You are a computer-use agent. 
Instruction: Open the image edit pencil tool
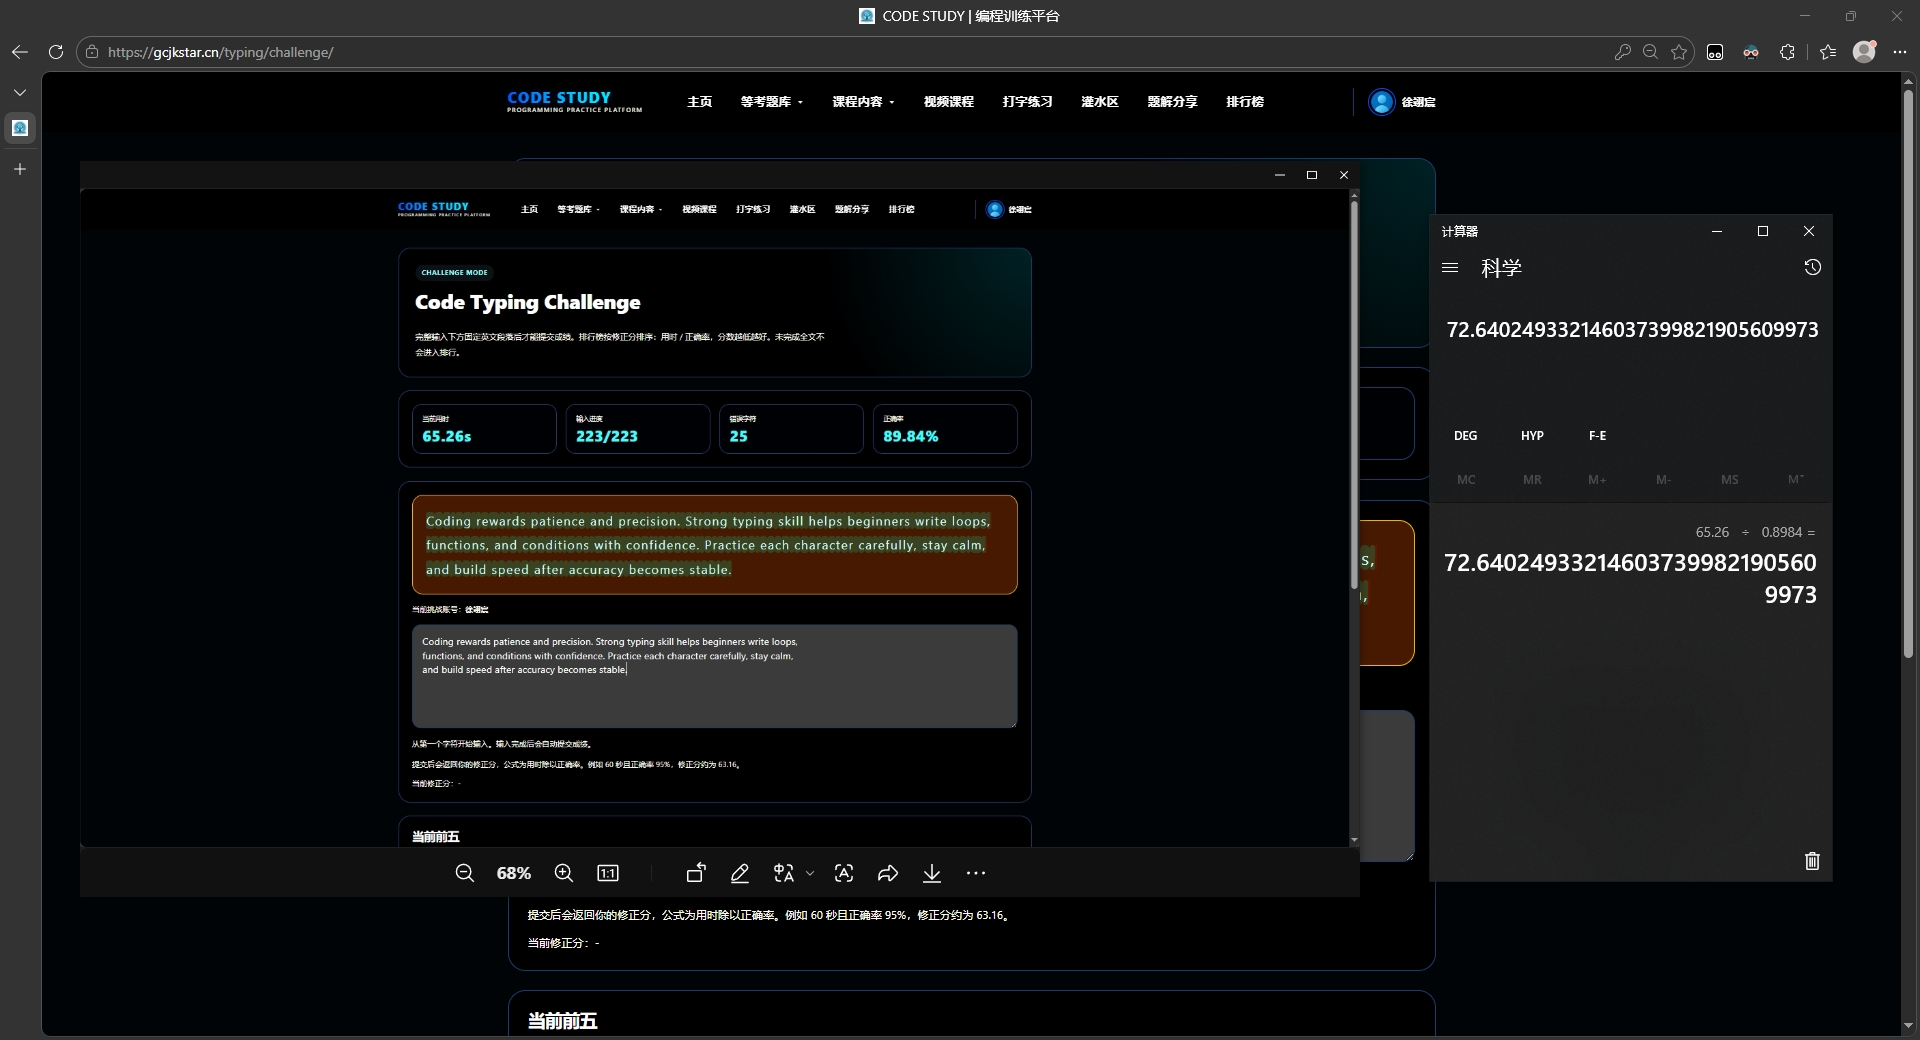tap(740, 873)
